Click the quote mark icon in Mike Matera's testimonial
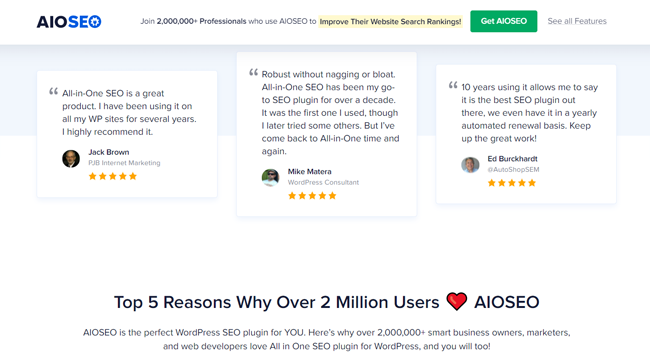Image resolution: width=650 pixels, height=363 pixels. (x=253, y=73)
